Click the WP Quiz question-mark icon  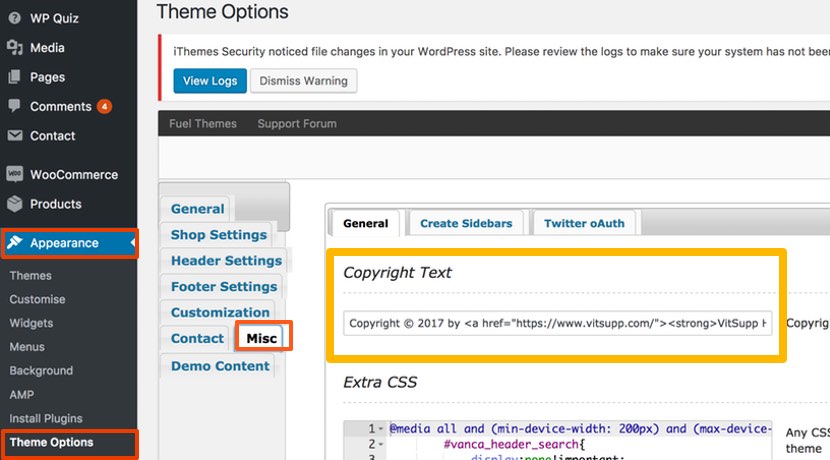[x=15, y=18]
